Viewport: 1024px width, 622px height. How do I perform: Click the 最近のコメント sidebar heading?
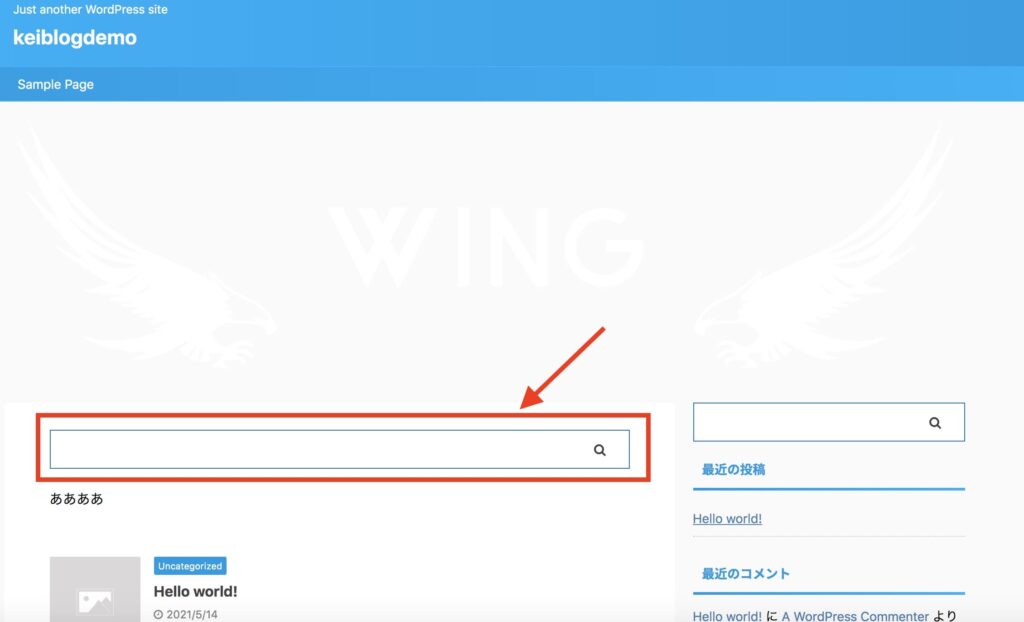pos(746,574)
